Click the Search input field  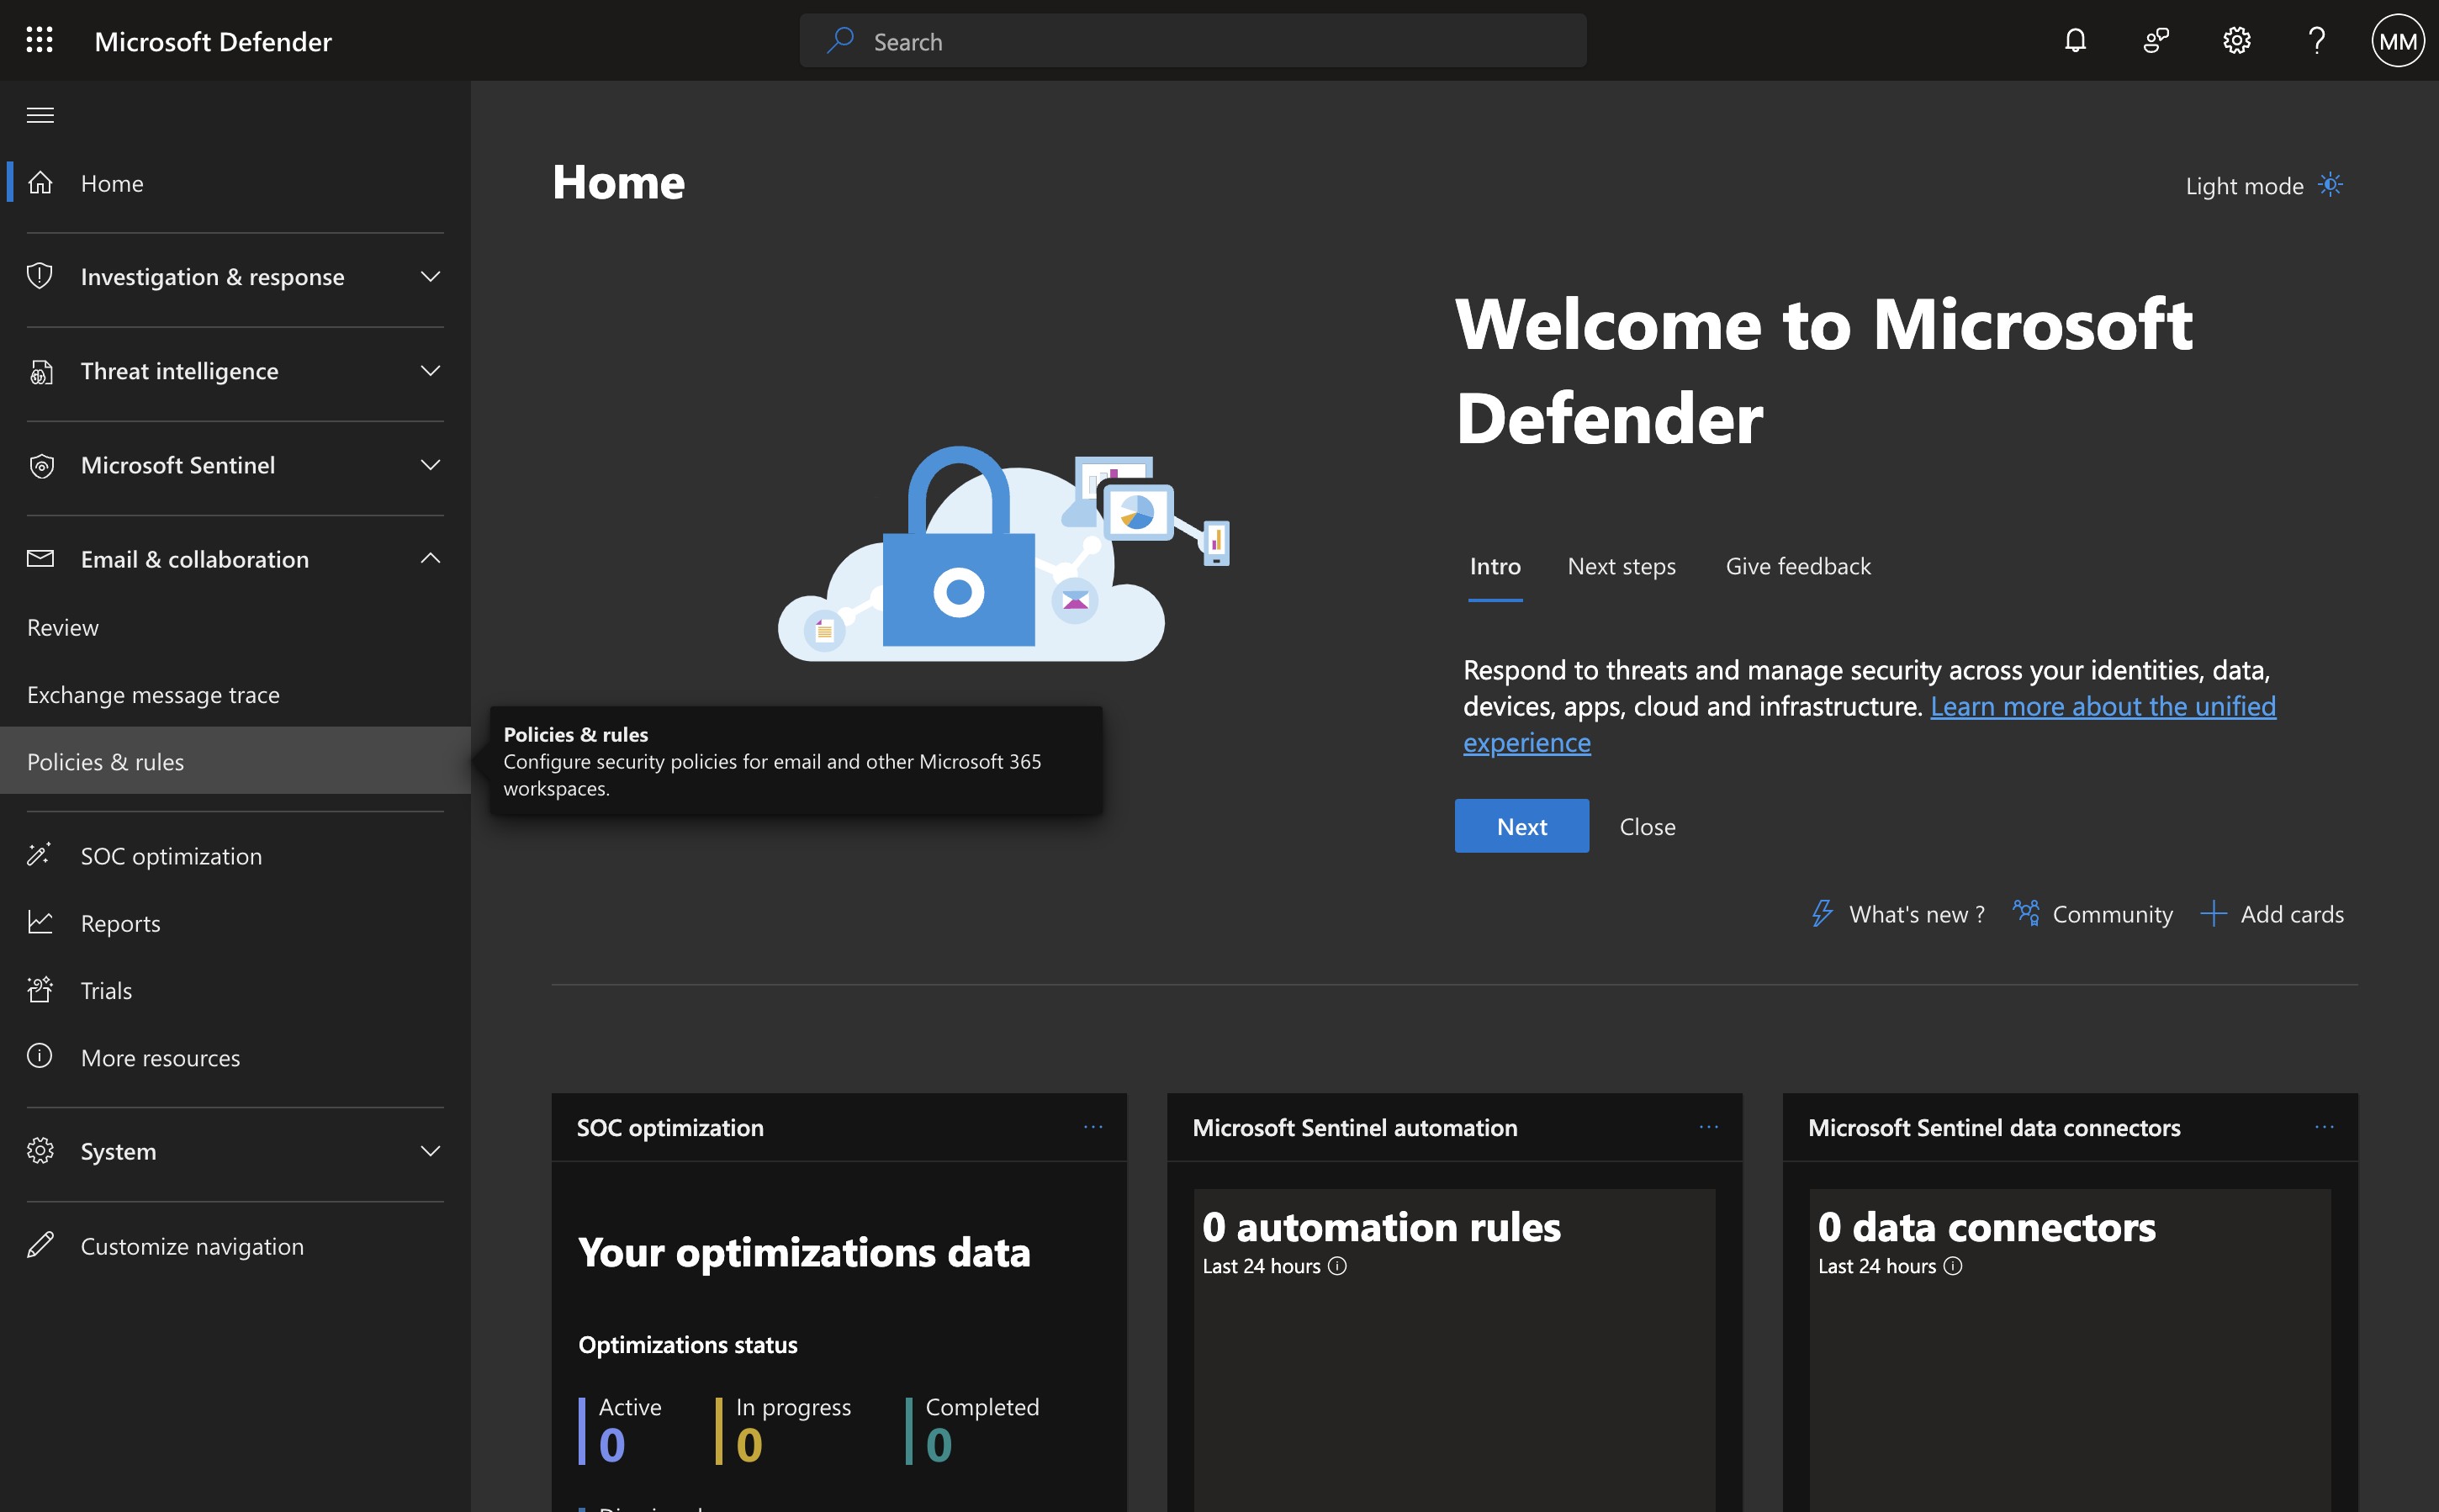pyautogui.click(x=1192, y=41)
